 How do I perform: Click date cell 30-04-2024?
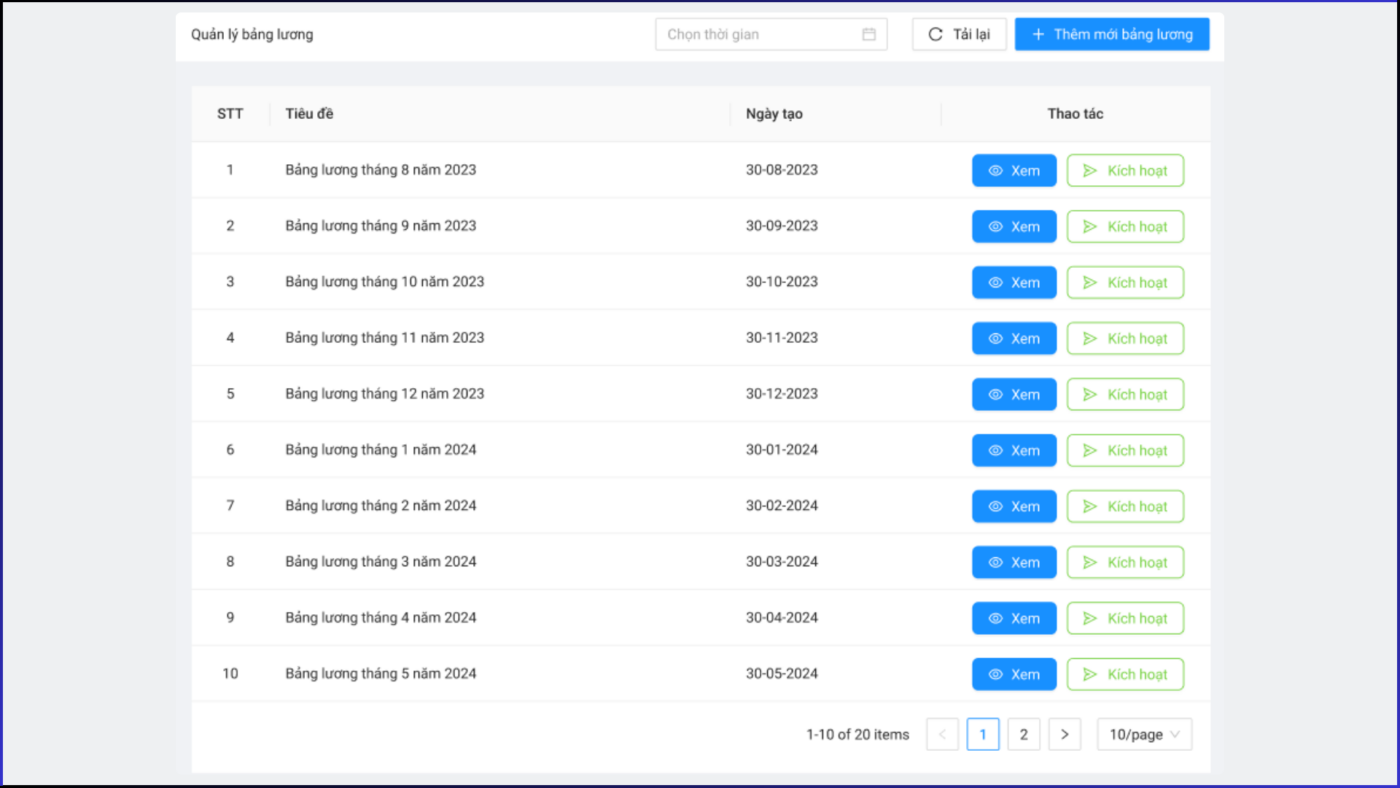[782, 618]
